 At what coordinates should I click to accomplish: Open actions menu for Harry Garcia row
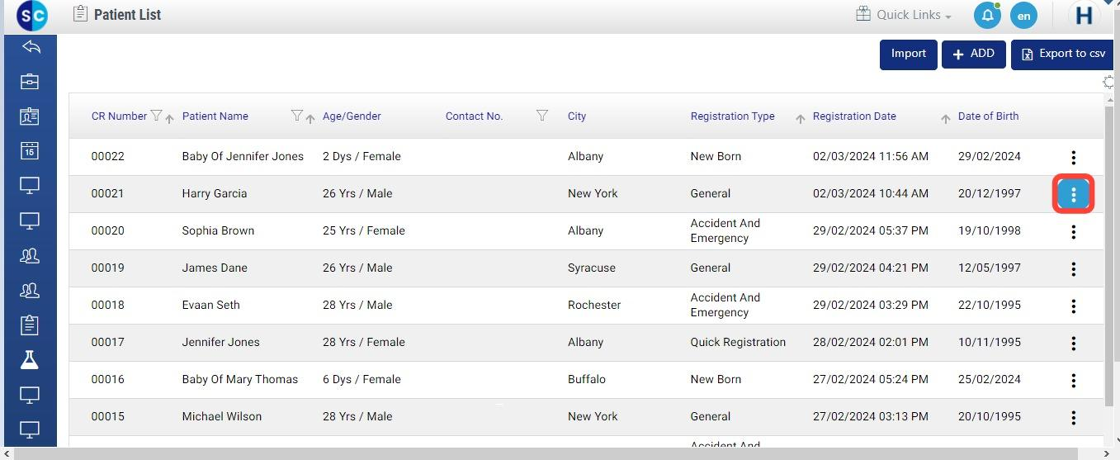point(1073,194)
